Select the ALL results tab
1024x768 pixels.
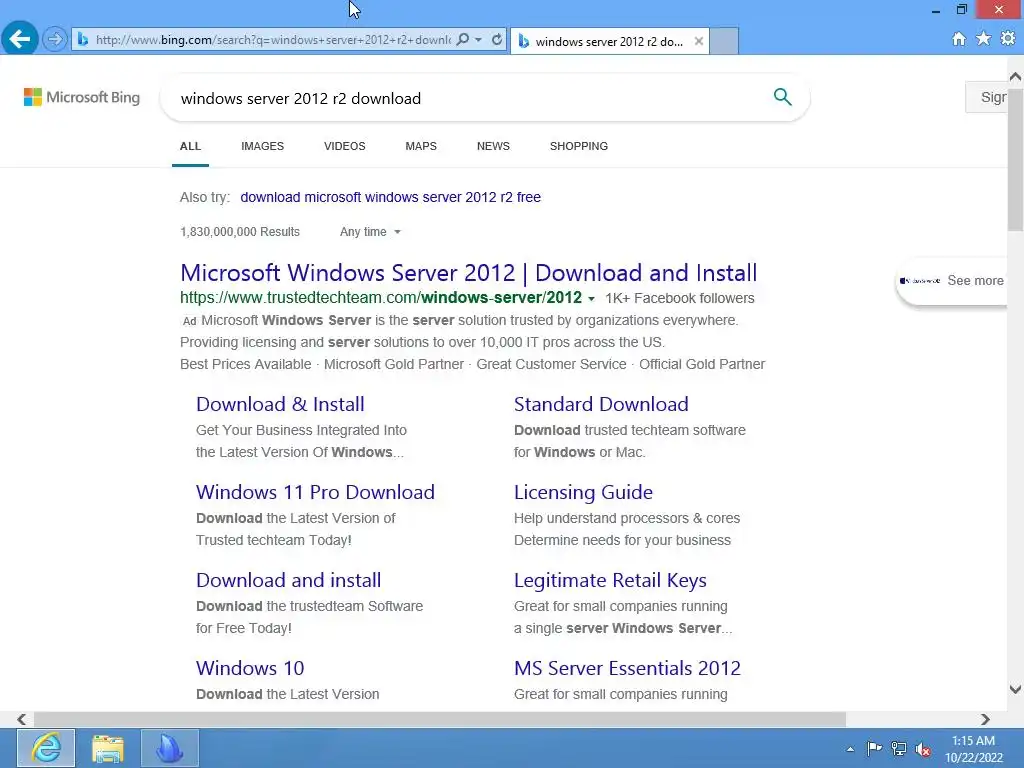pyautogui.click(x=190, y=146)
